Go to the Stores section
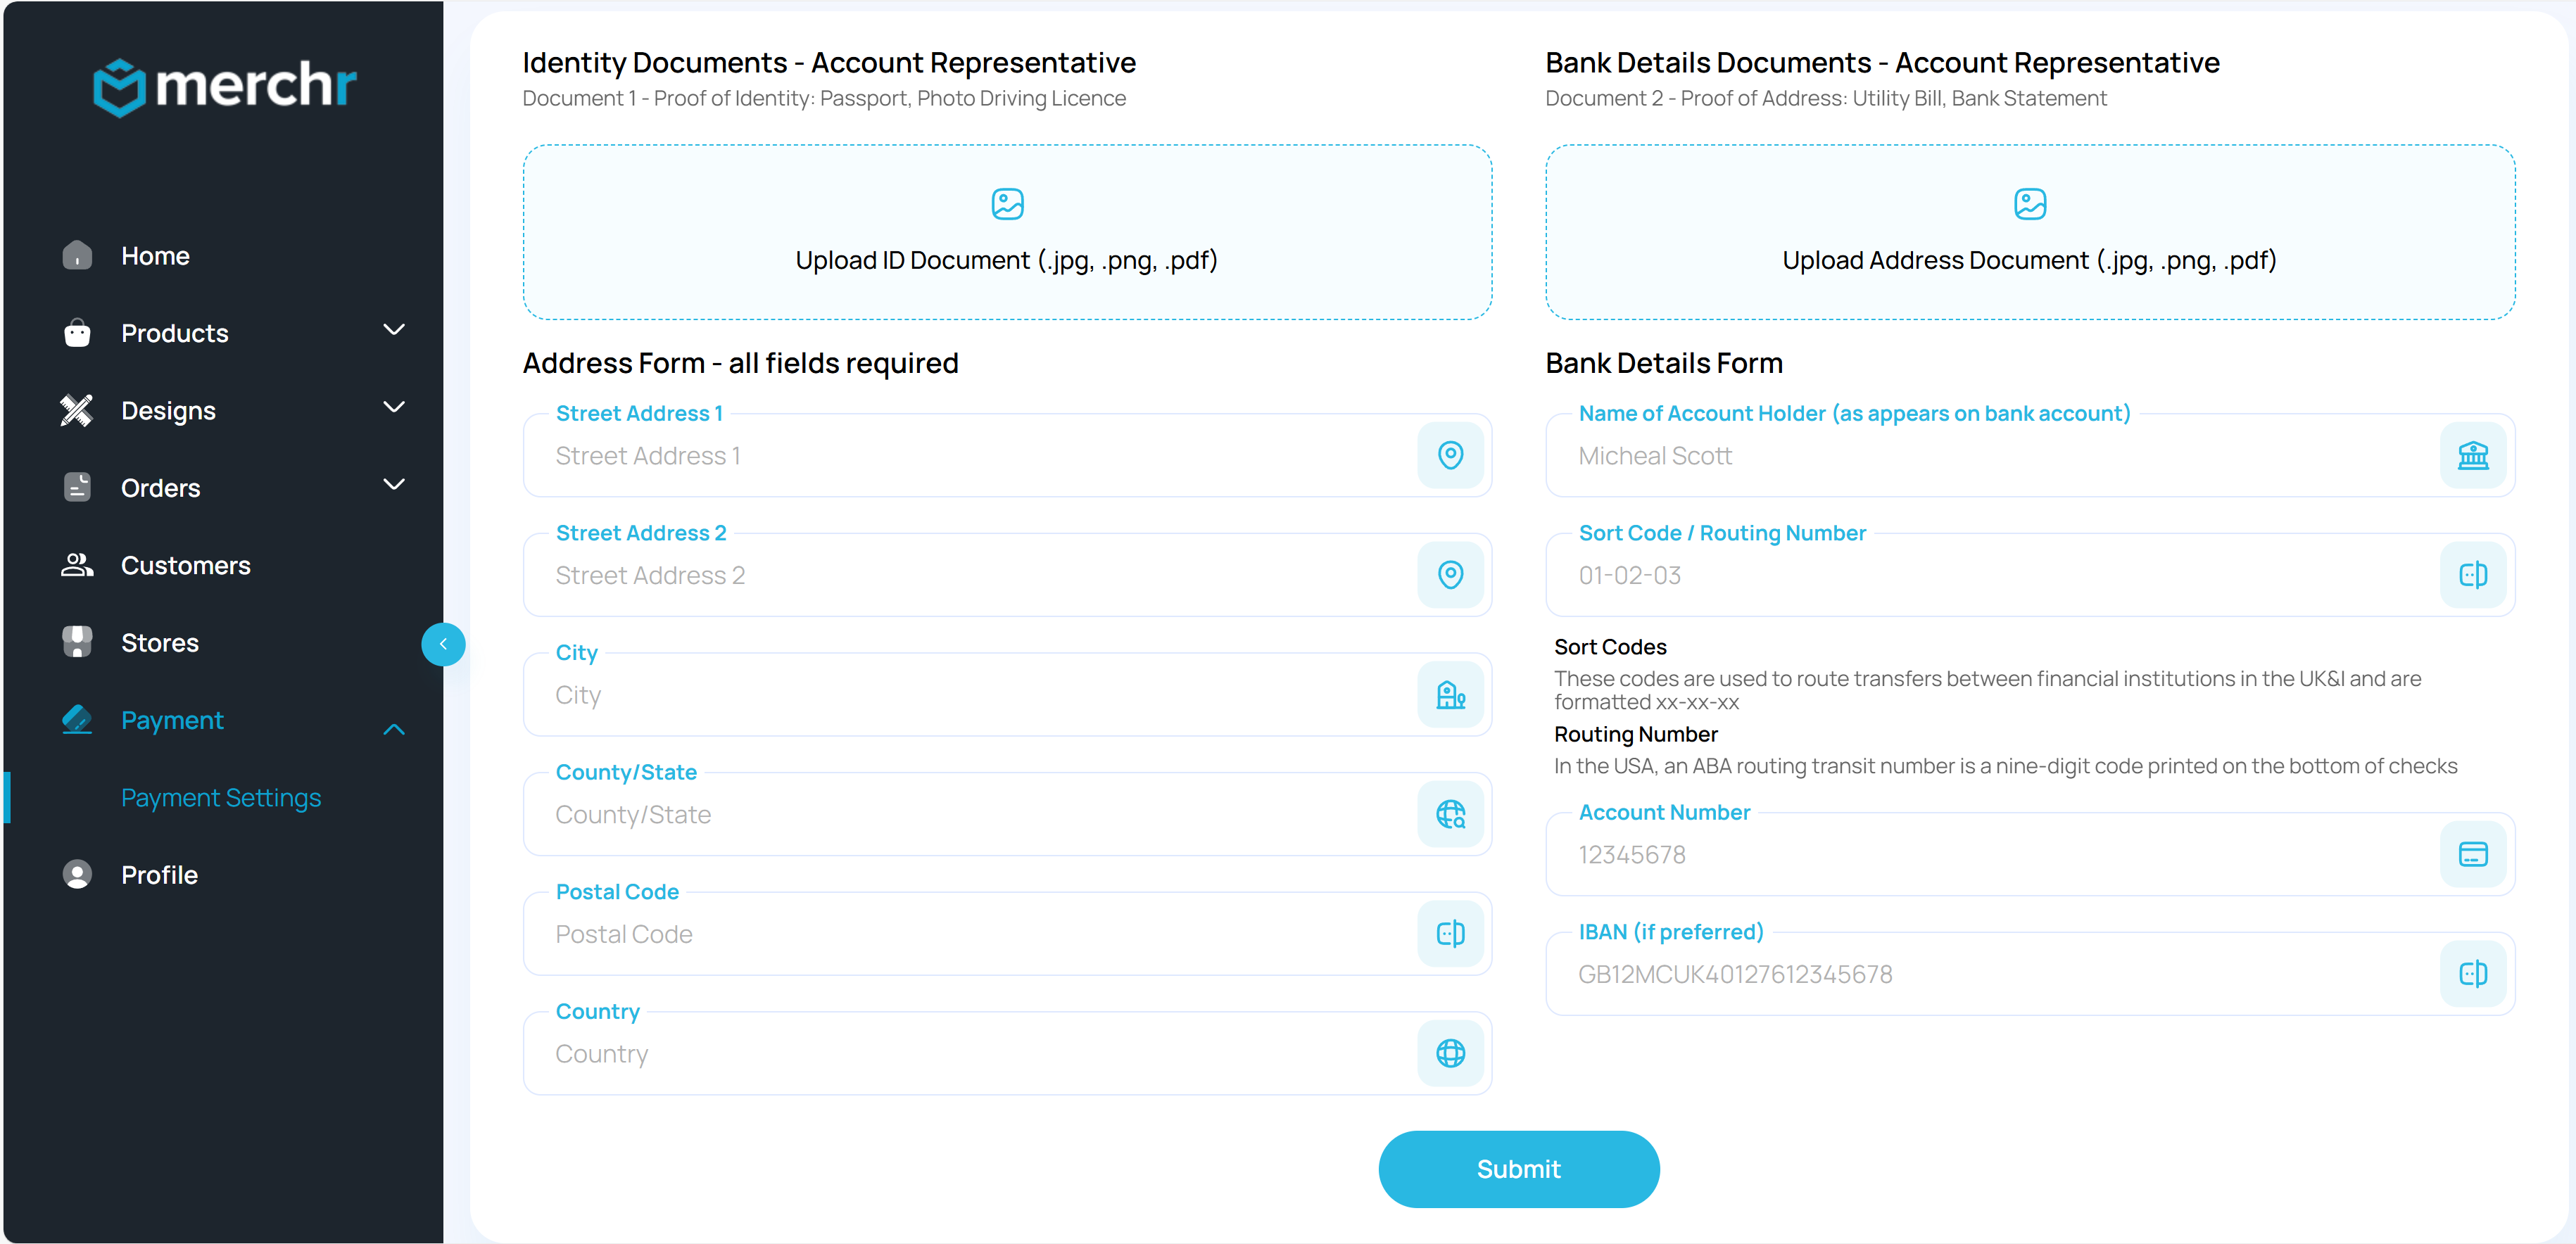Image resolution: width=2576 pixels, height=1244 pixels. click(160, 643)
